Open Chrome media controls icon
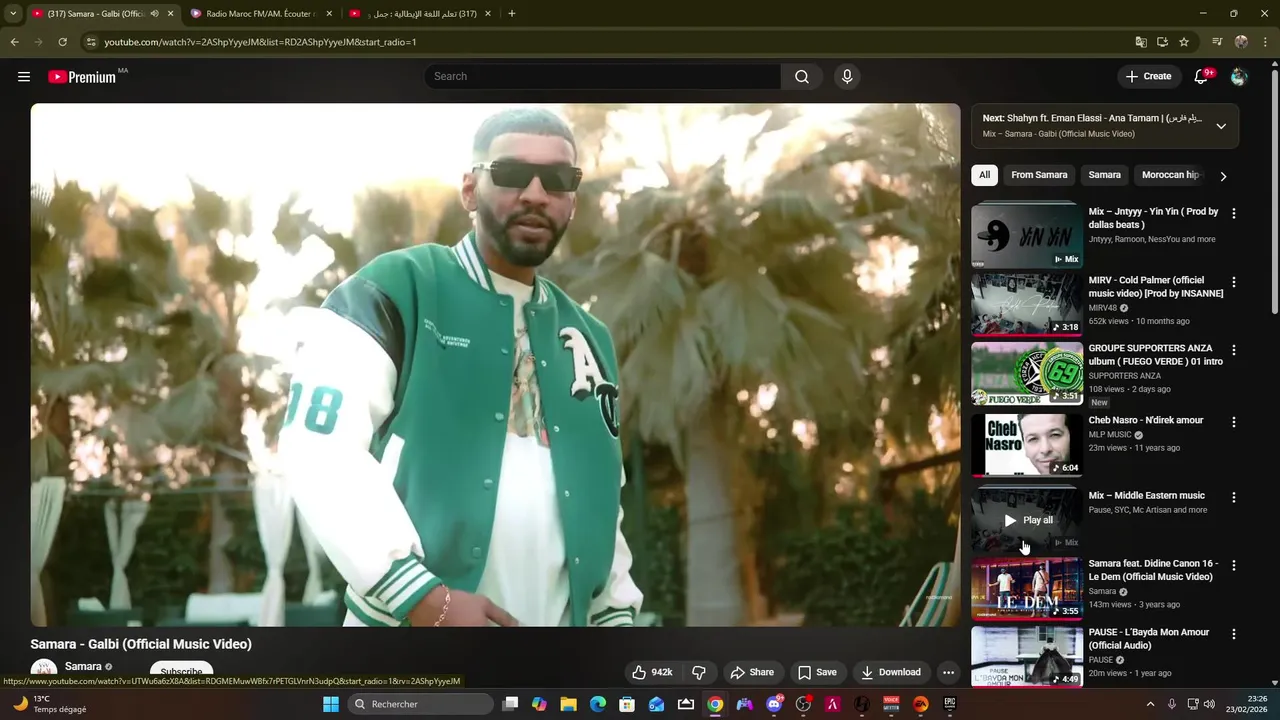The width and height of the screenshot is (1280, 720). coord(1217,42)
